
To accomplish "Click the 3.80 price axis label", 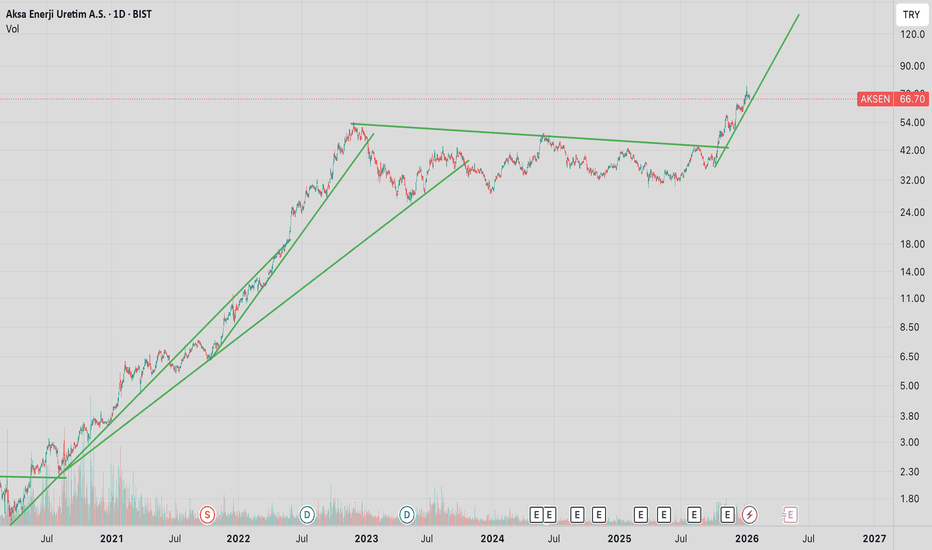I will coord(910,416).
